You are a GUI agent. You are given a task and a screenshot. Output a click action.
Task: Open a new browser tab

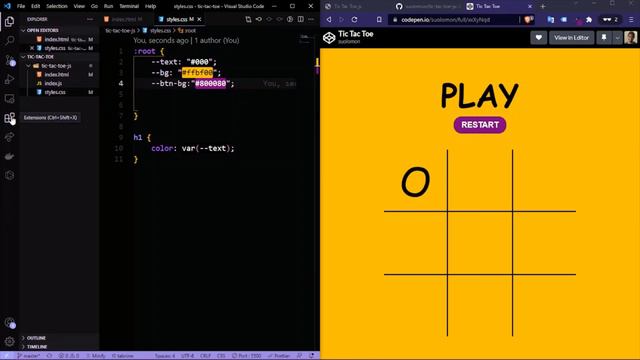(x=543, y=6)
